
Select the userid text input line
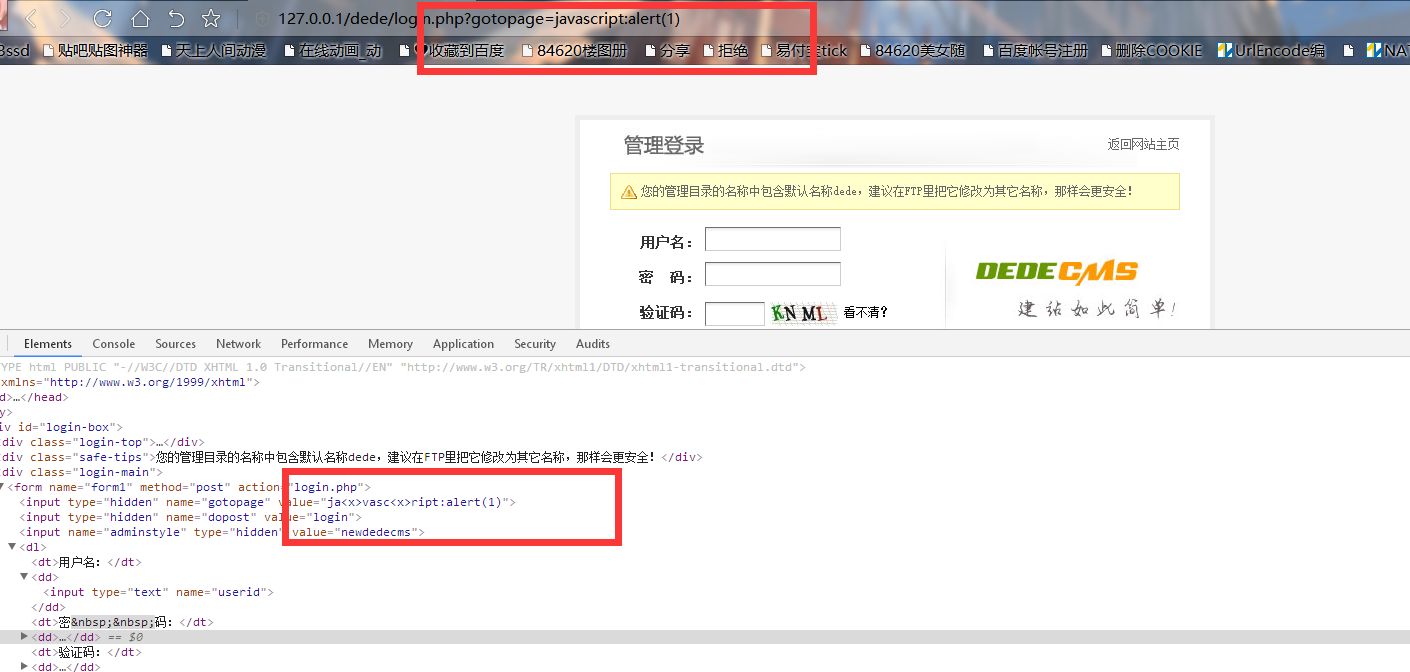click(x=159, y=592)
